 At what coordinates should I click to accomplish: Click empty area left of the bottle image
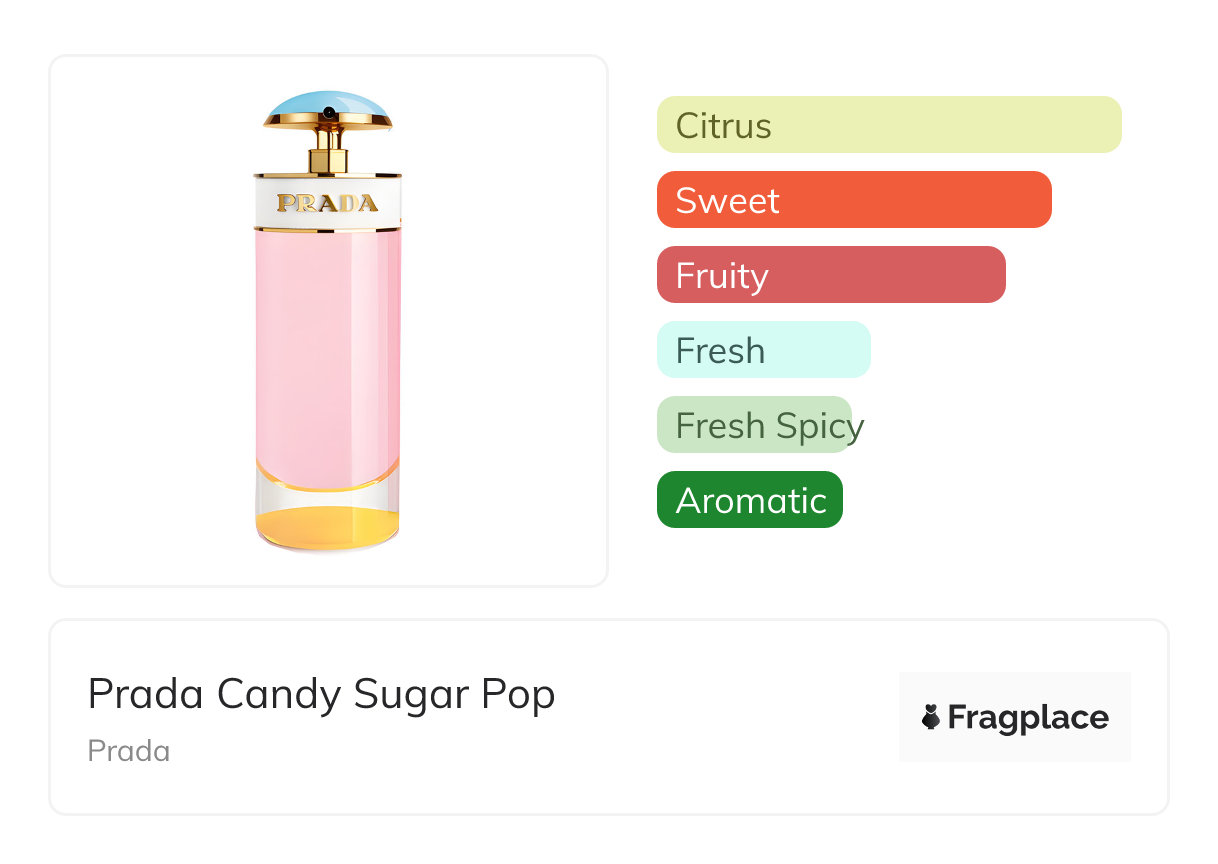click(150, 320)
